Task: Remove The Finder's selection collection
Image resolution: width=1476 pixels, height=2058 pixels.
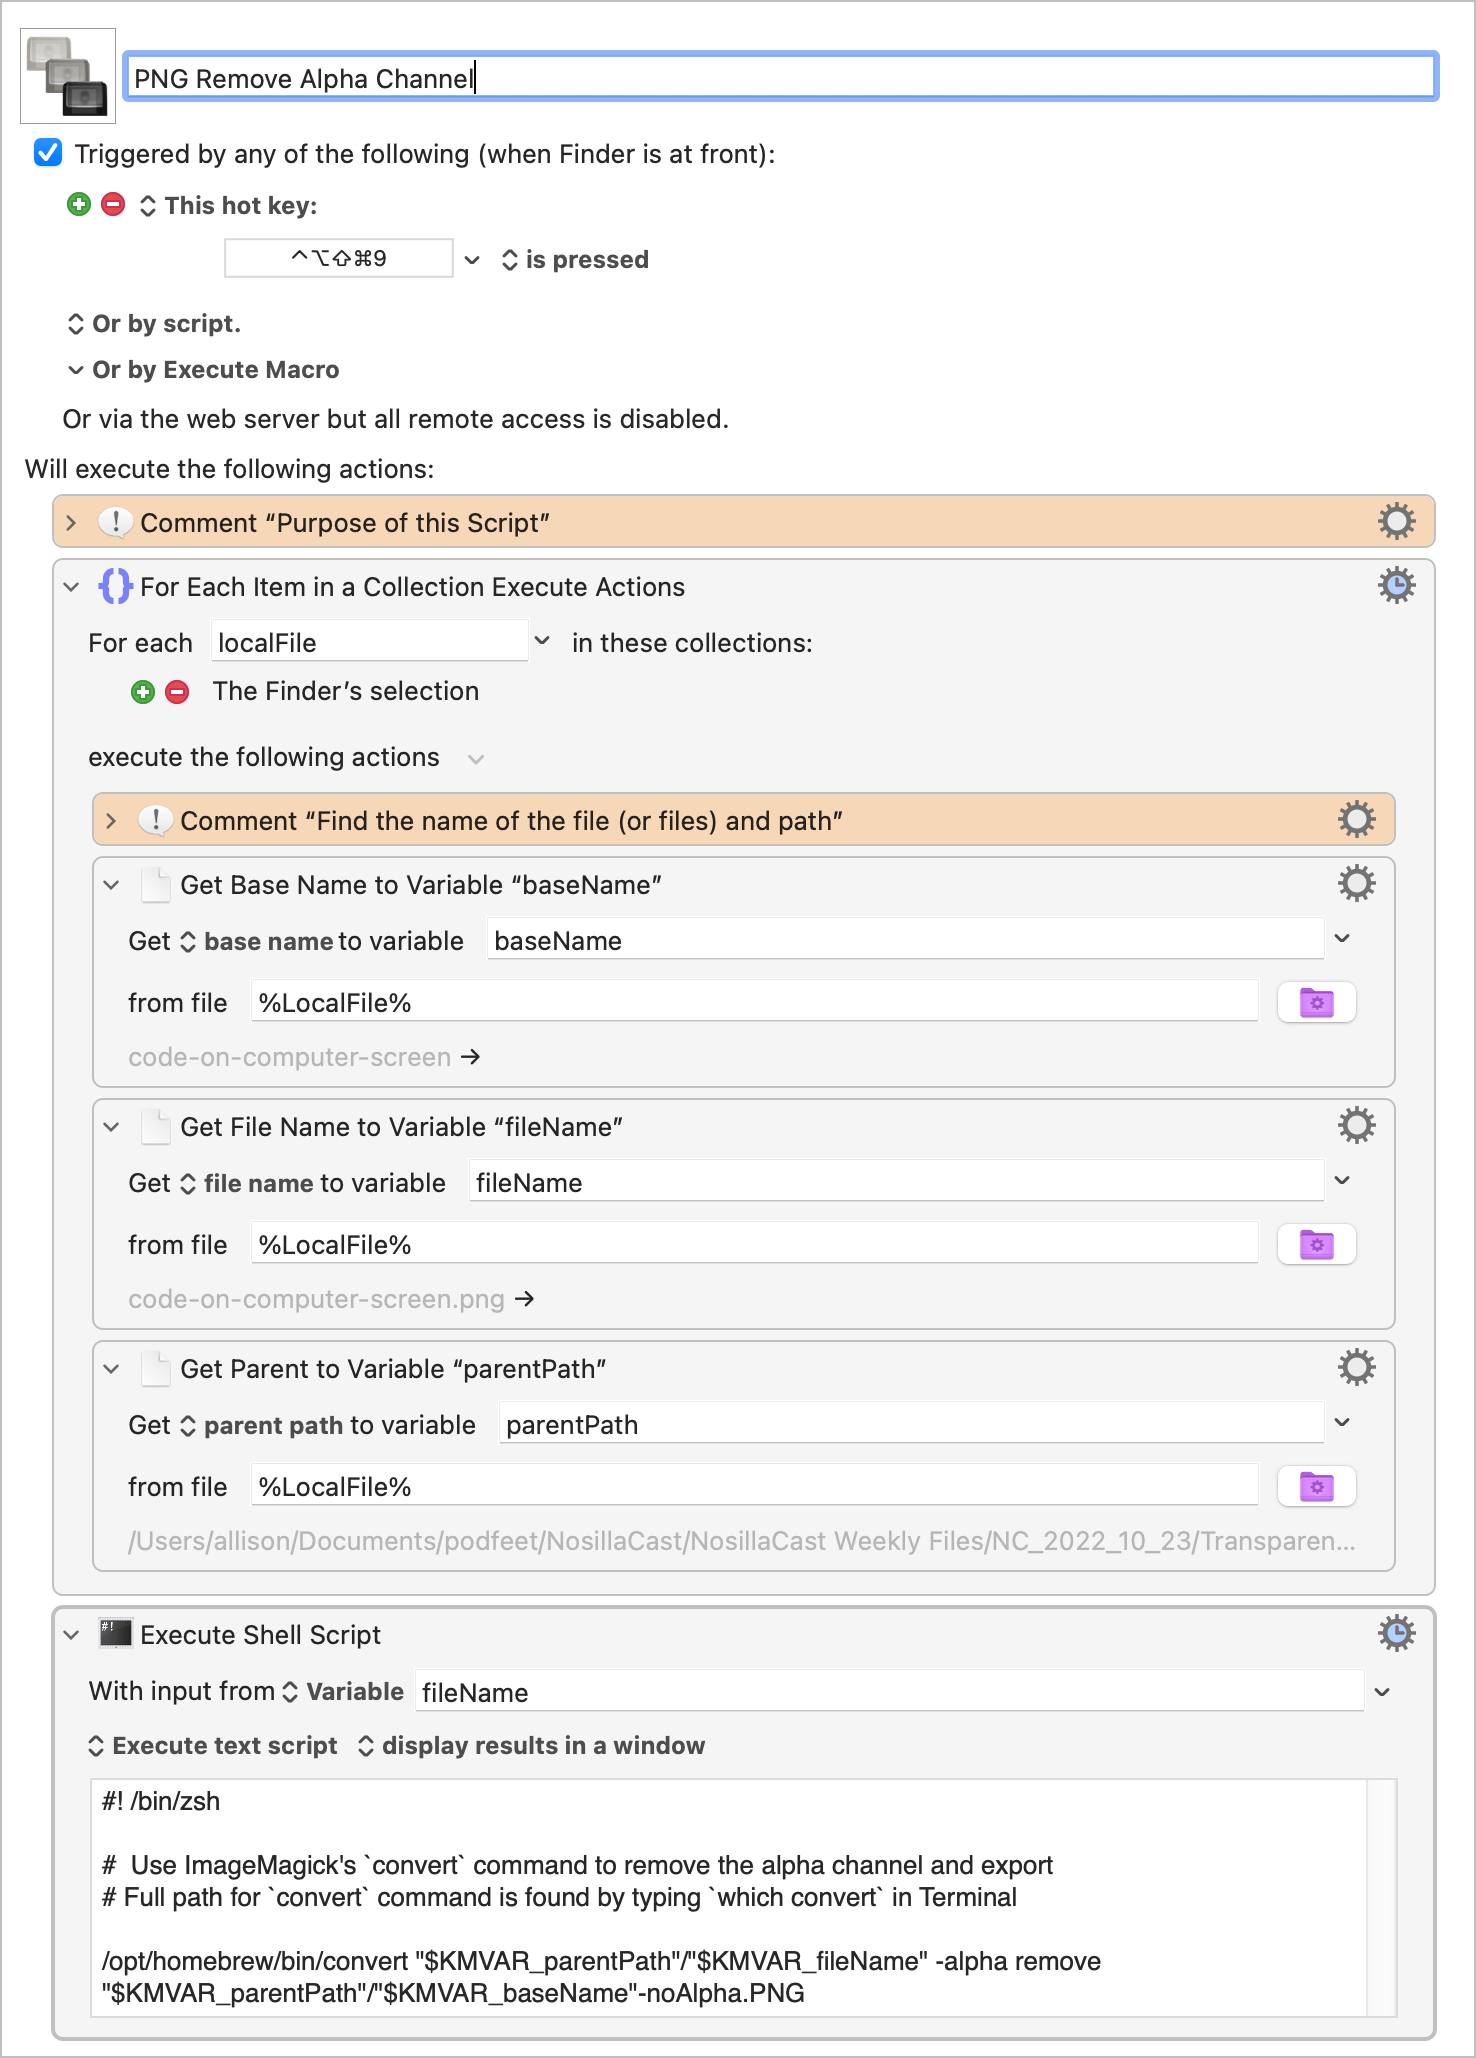Action: [177, 692]
